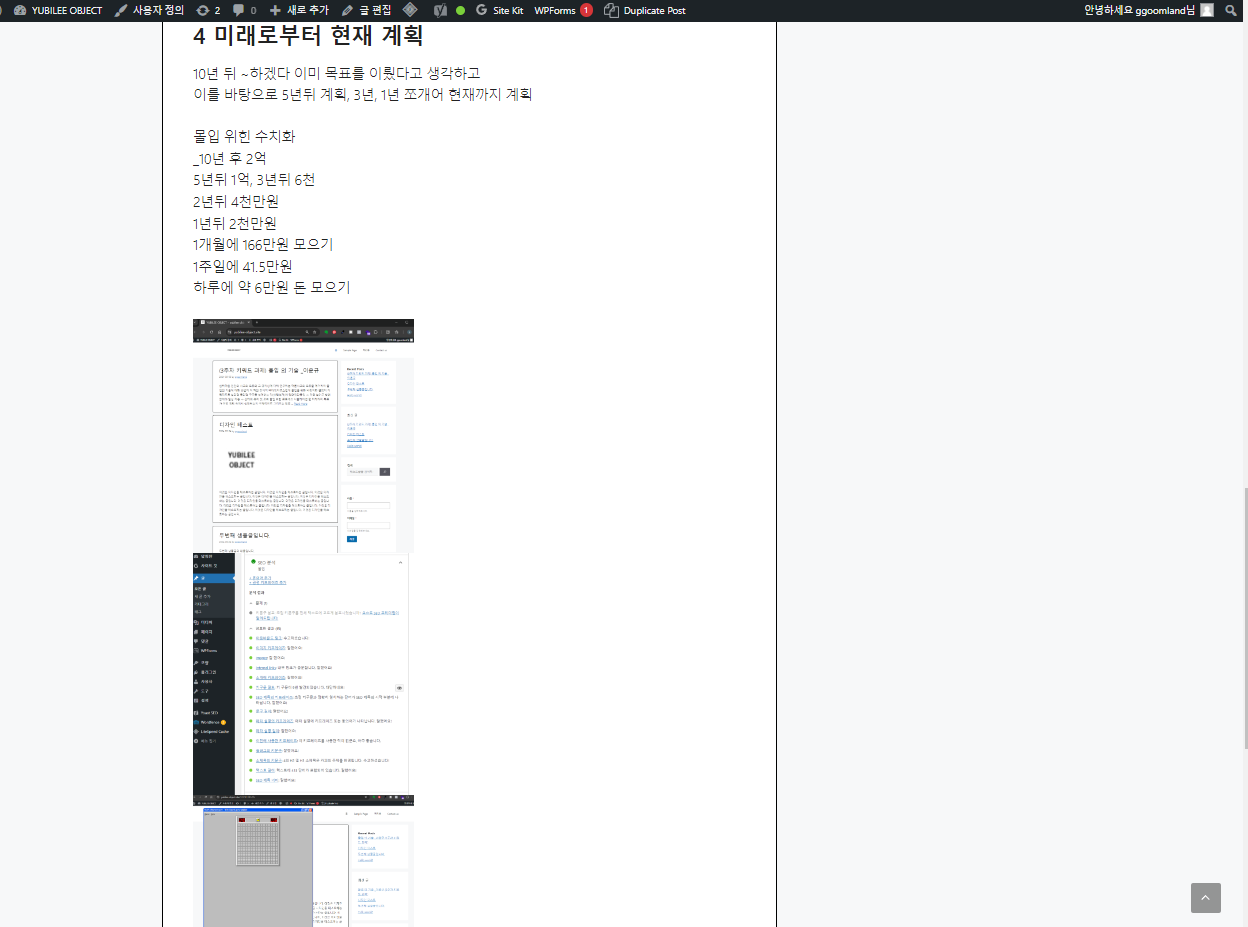The width and height of the screenshot is (1248, 927).
Task: Click the Site Kit Google G icon
Action: [x=482, y=10]
